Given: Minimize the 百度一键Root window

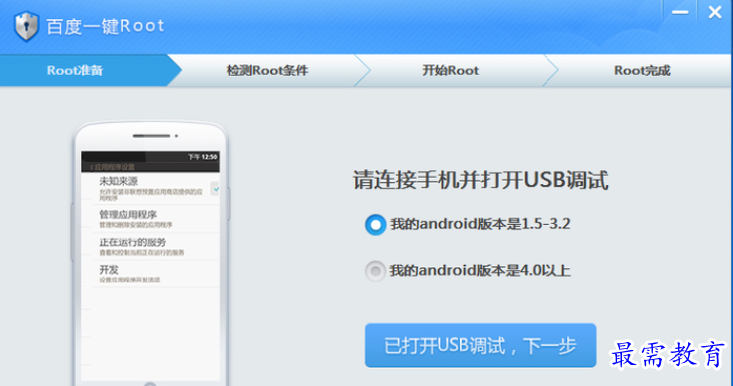Looking at the screenshot, I should [x=680, y=12].
